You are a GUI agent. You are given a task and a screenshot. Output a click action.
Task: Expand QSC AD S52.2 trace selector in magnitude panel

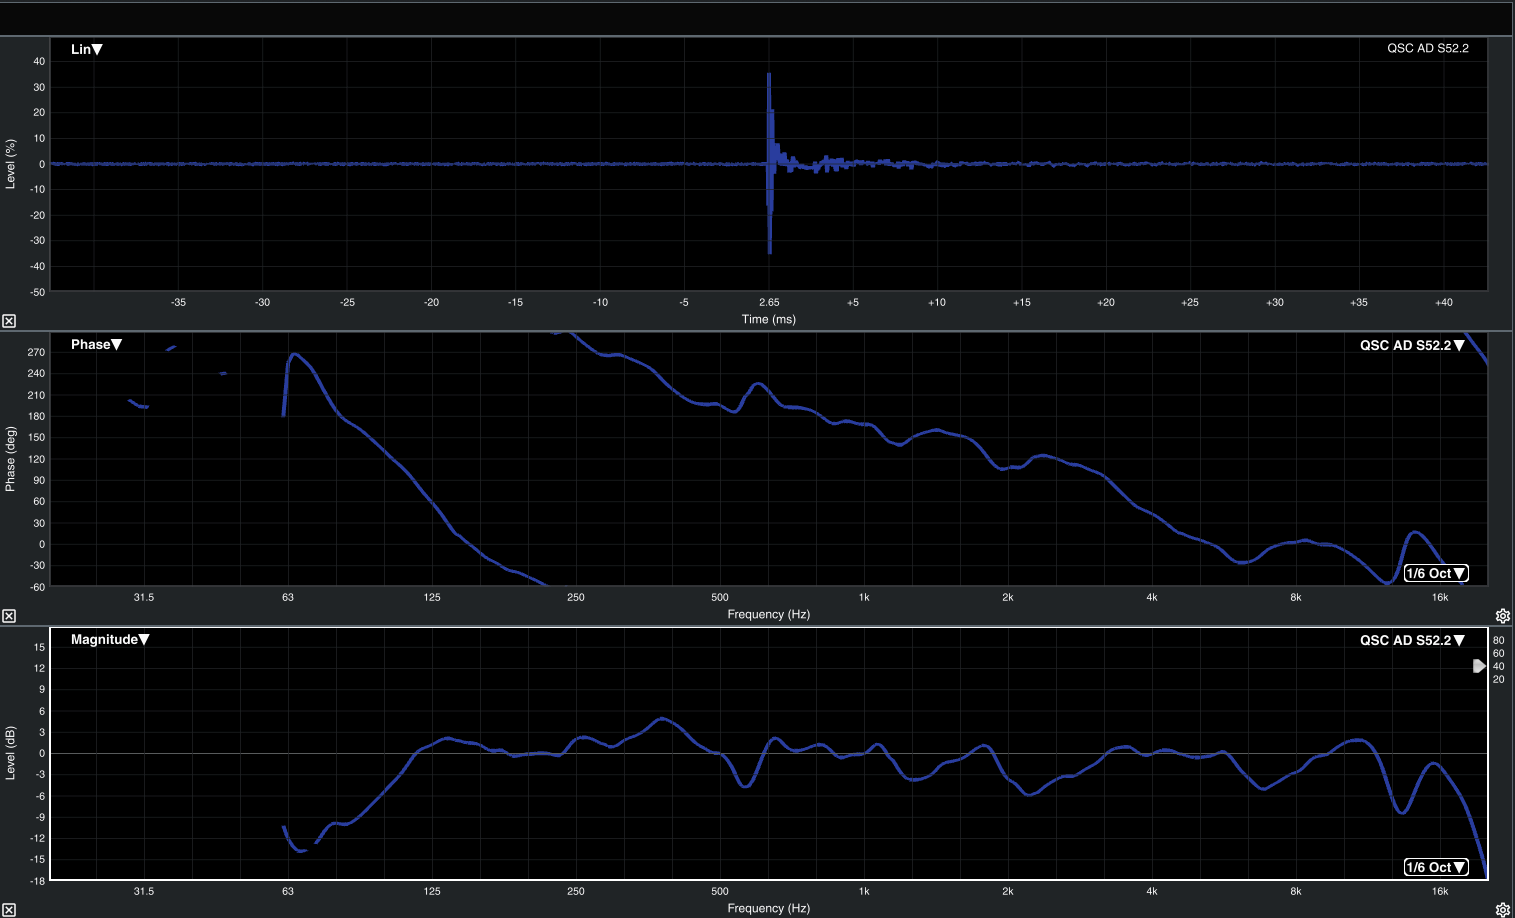(1412, 640)
